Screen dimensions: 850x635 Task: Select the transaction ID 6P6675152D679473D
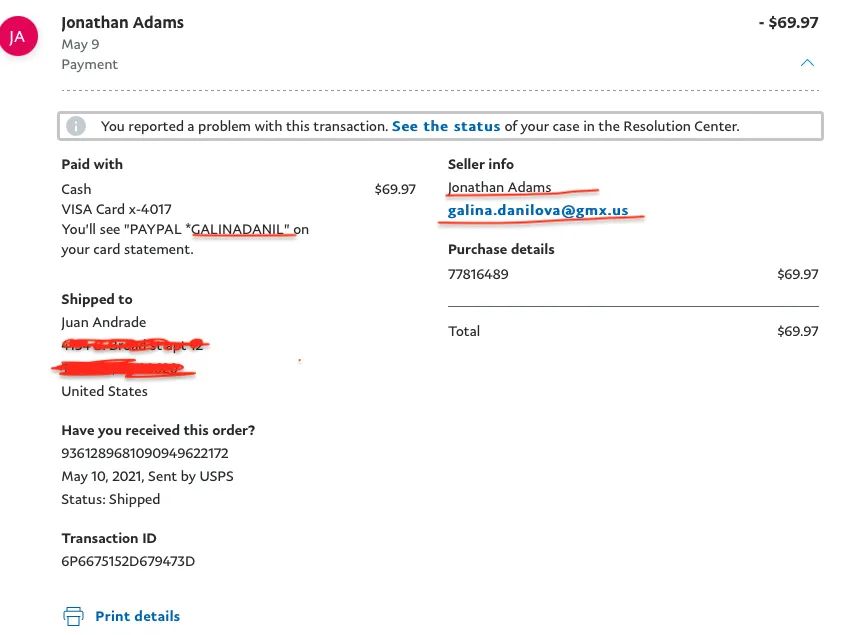[128, 561]
